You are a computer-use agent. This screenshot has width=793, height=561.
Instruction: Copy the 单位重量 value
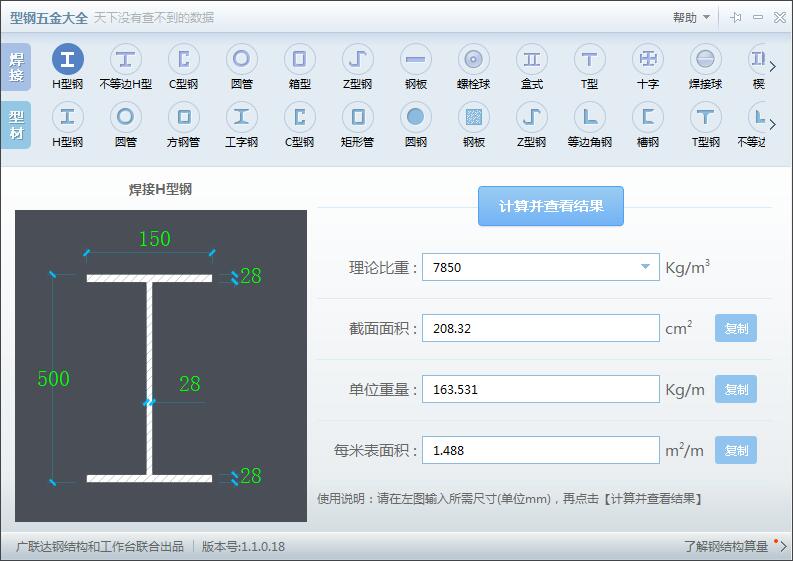(735, 389)
